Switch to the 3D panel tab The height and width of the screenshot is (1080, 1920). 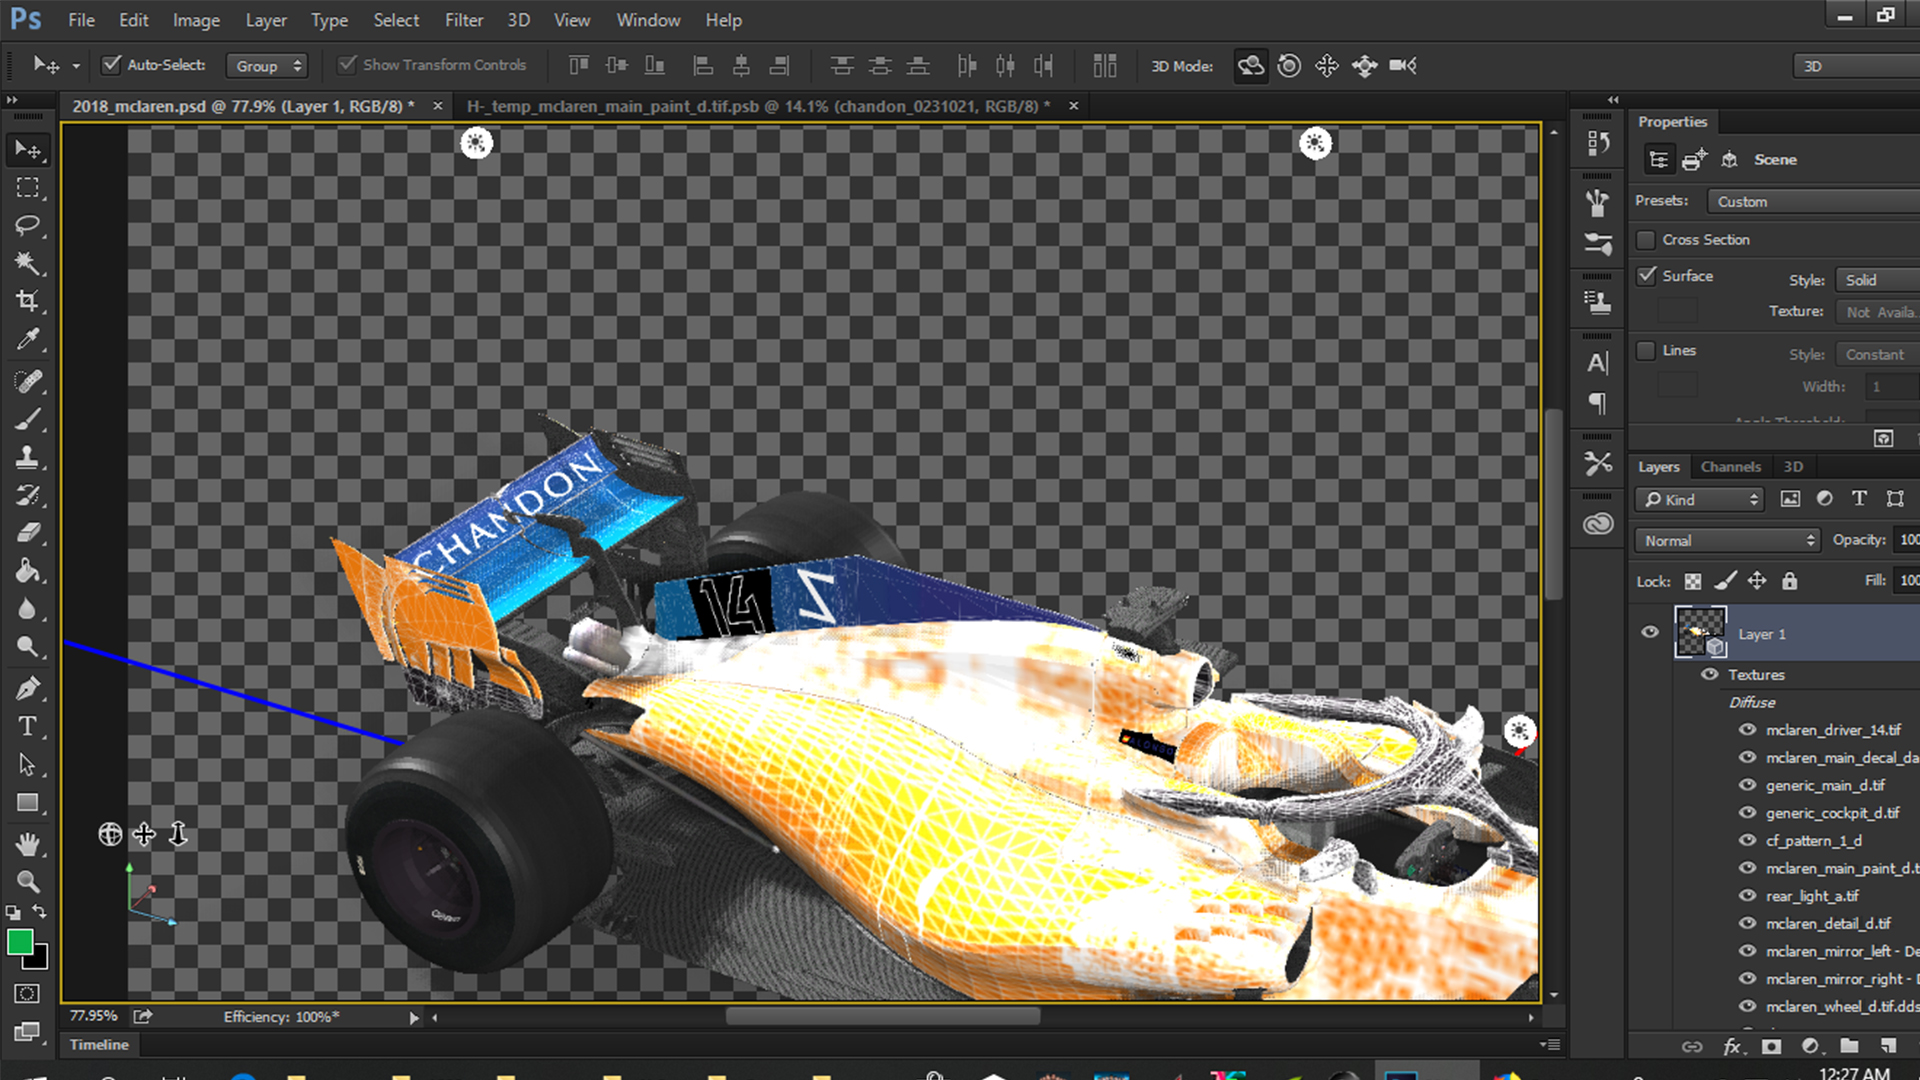pos(1793,467)
